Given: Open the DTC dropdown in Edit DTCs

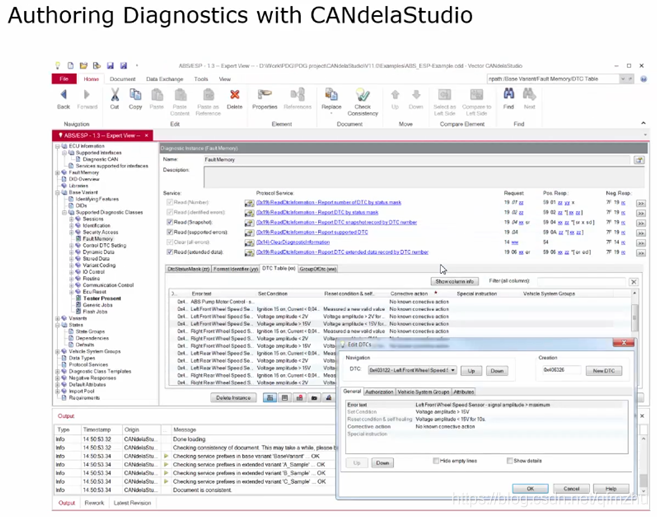Looking at the screenshot, I should click(453, 370).
